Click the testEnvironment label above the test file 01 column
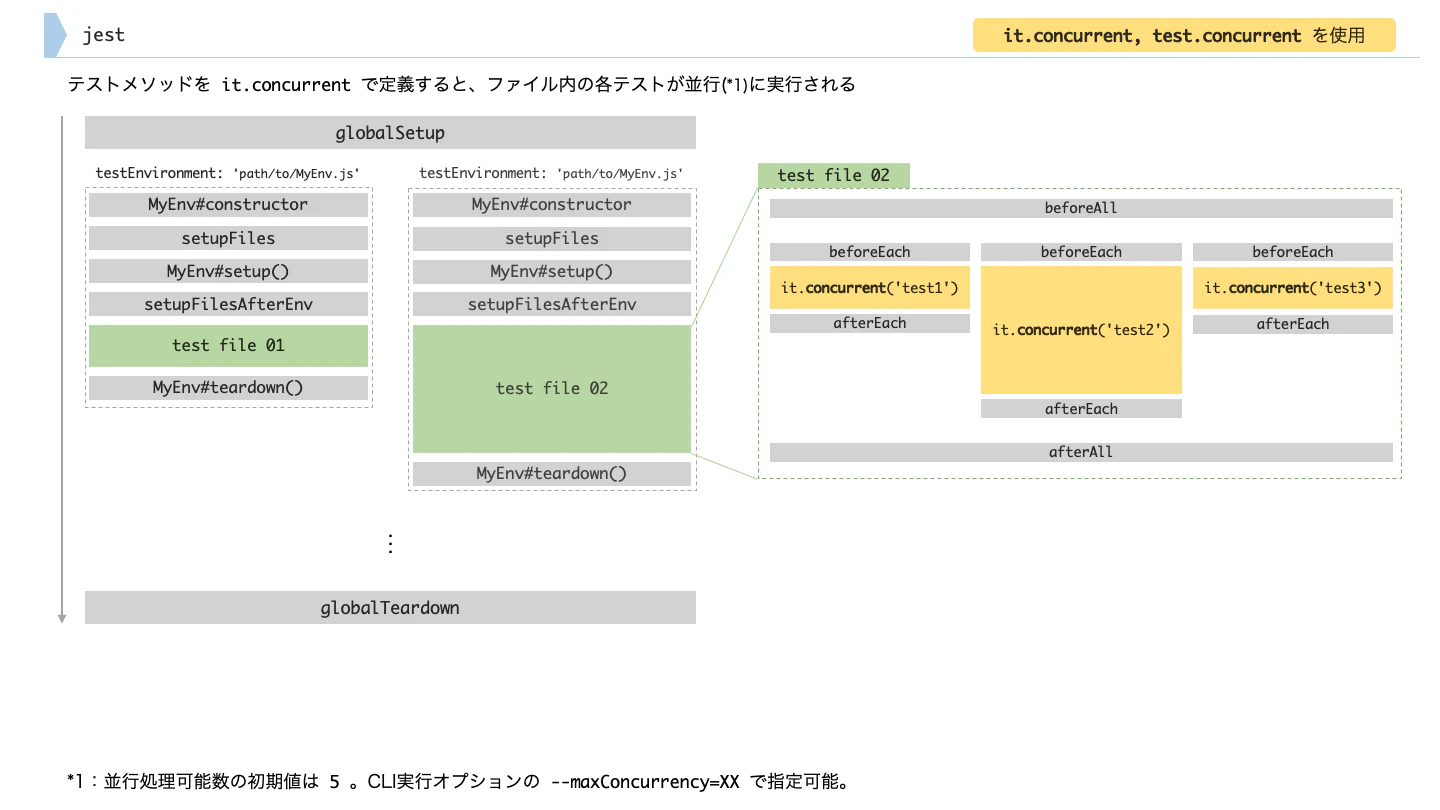 pyautogui.click(x=228, y=173)
